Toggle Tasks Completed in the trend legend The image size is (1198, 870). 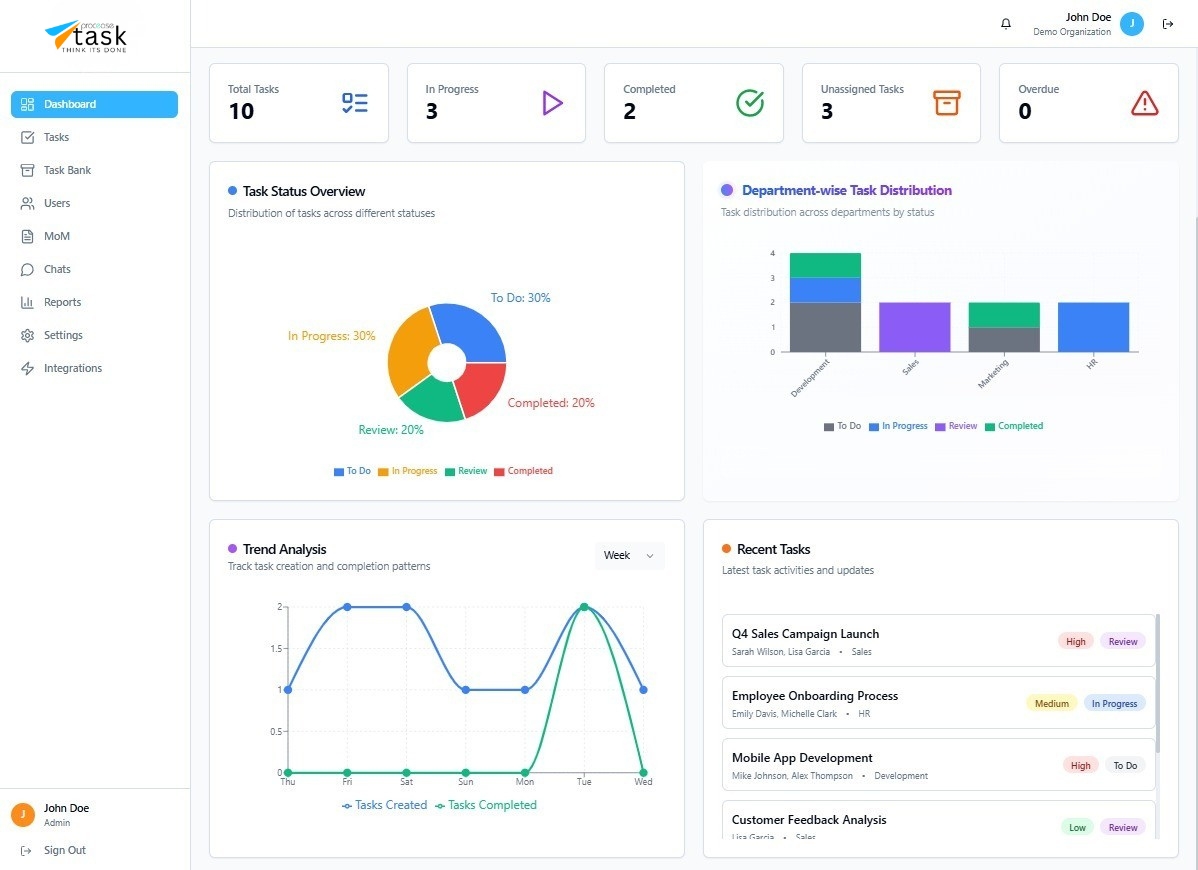(486, 805)
